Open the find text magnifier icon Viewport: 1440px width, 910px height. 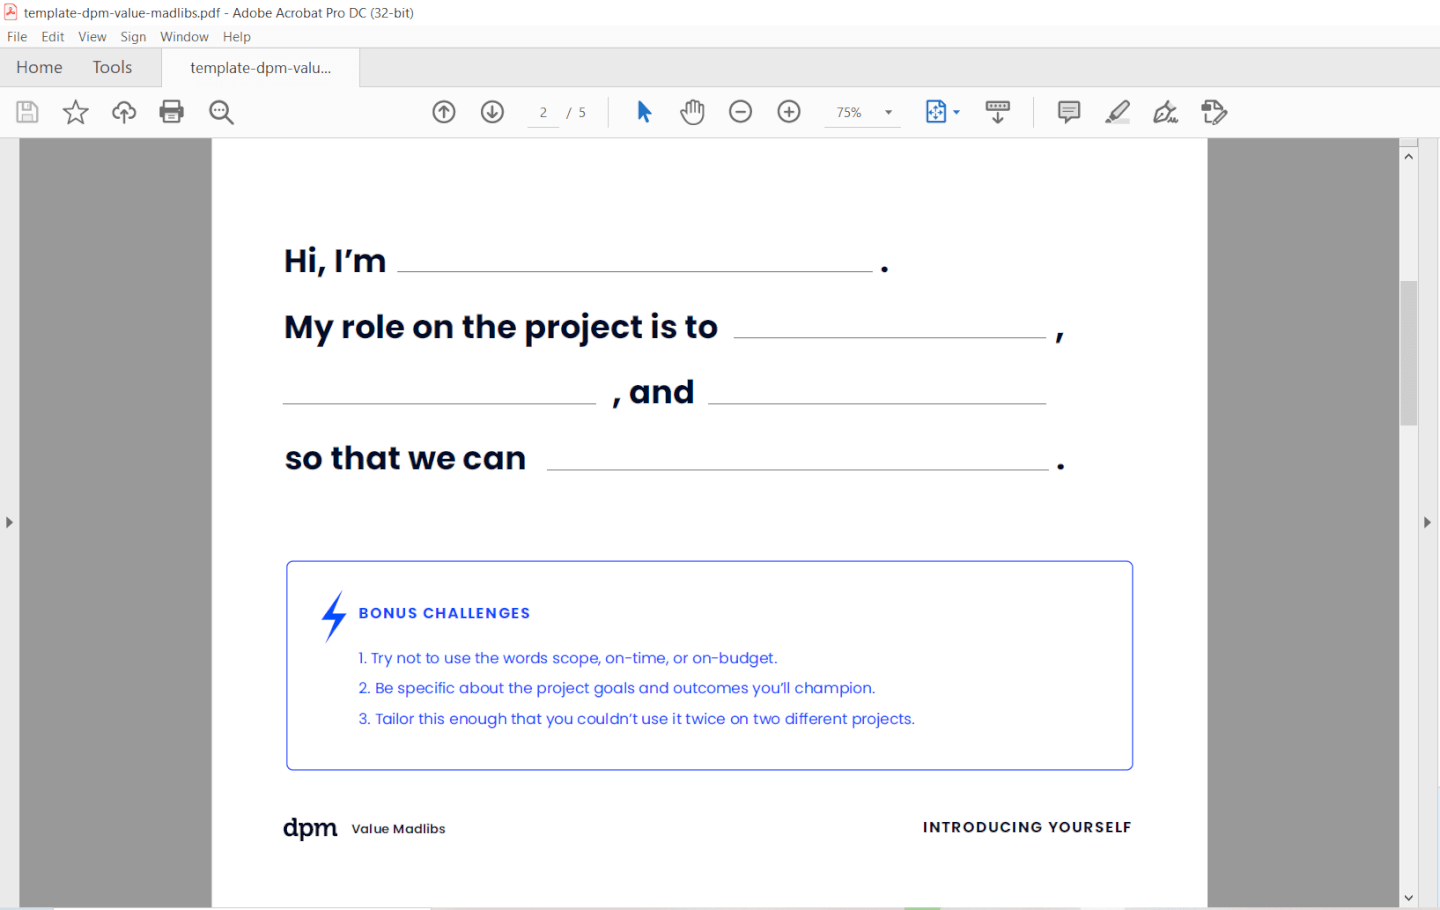click(221, 112)
